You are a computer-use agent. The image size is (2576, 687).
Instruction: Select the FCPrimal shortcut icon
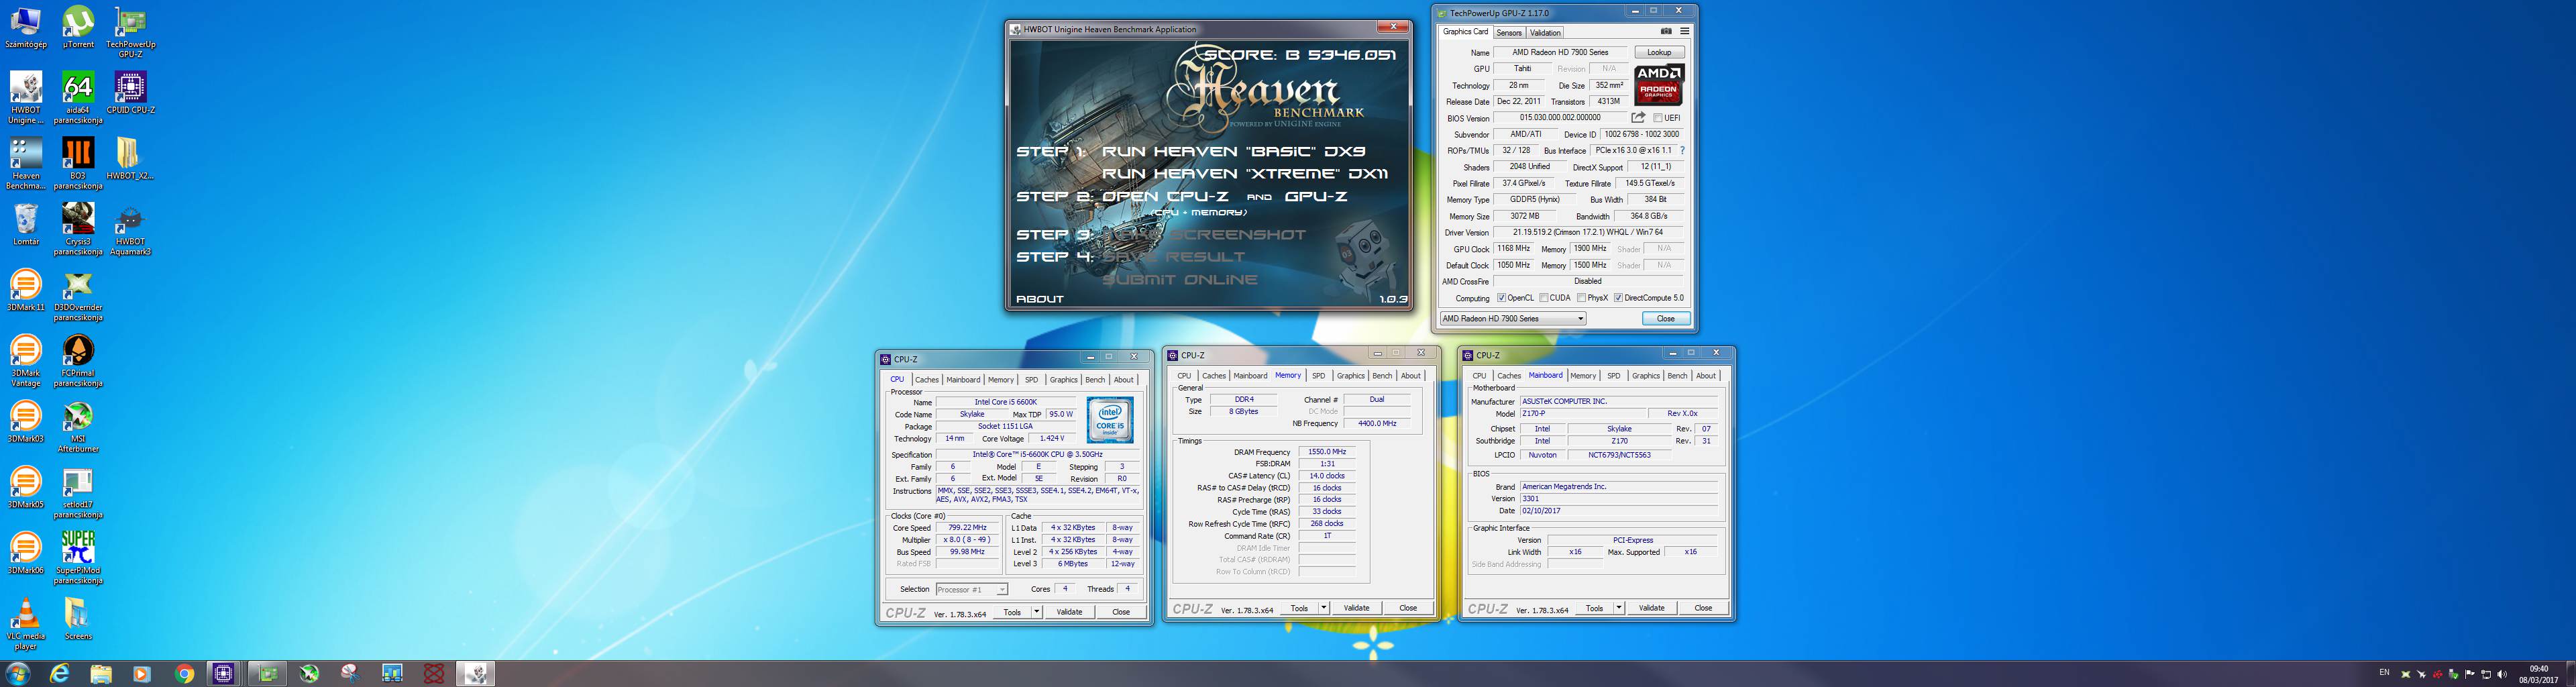coord(78,360)
